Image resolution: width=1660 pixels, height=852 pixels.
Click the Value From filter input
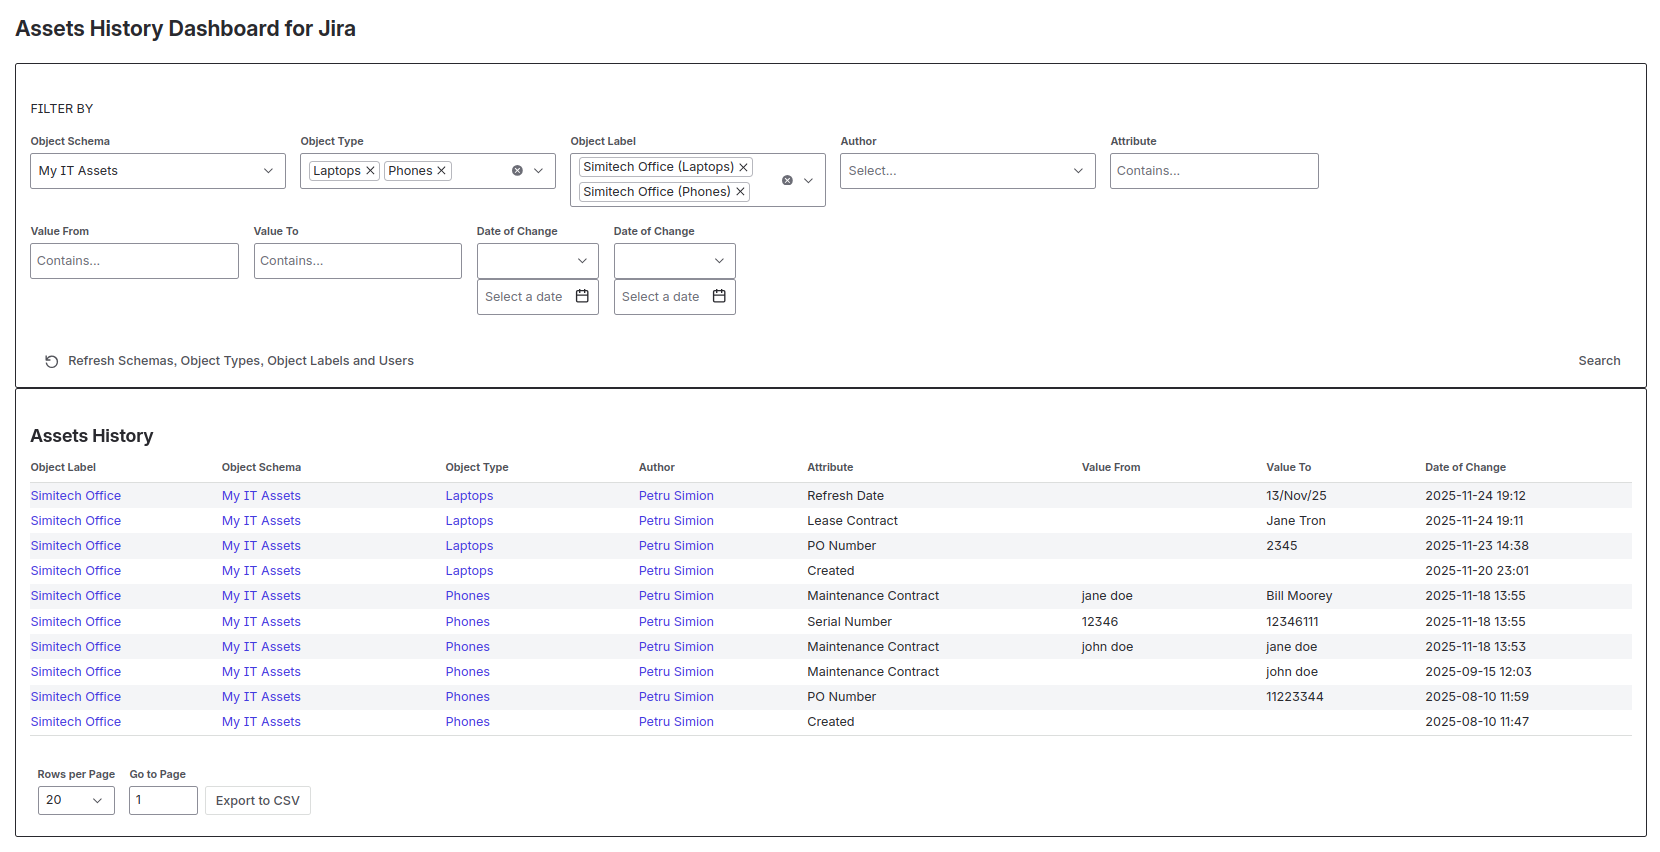point(134,261)
